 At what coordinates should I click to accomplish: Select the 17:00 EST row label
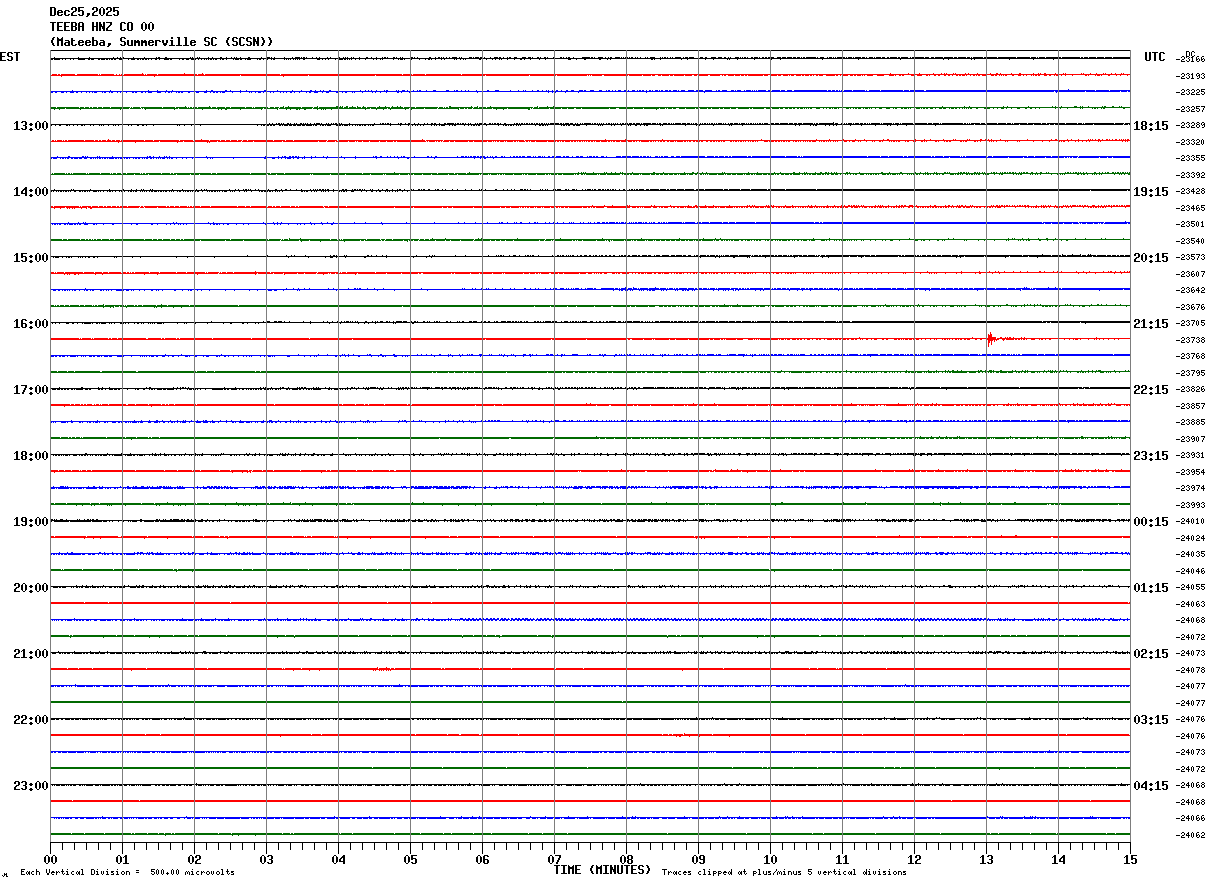click(31, 390)
